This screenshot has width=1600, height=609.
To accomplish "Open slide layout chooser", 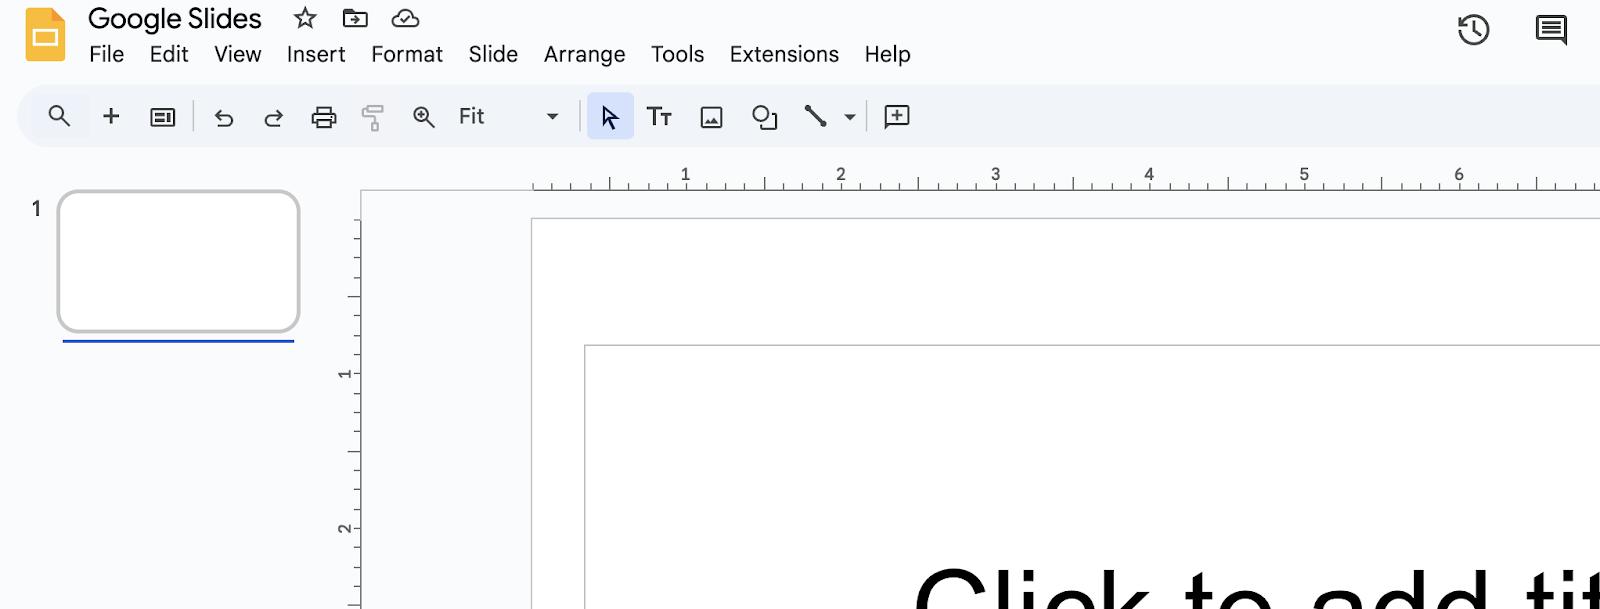I will [x=162, y=117].
